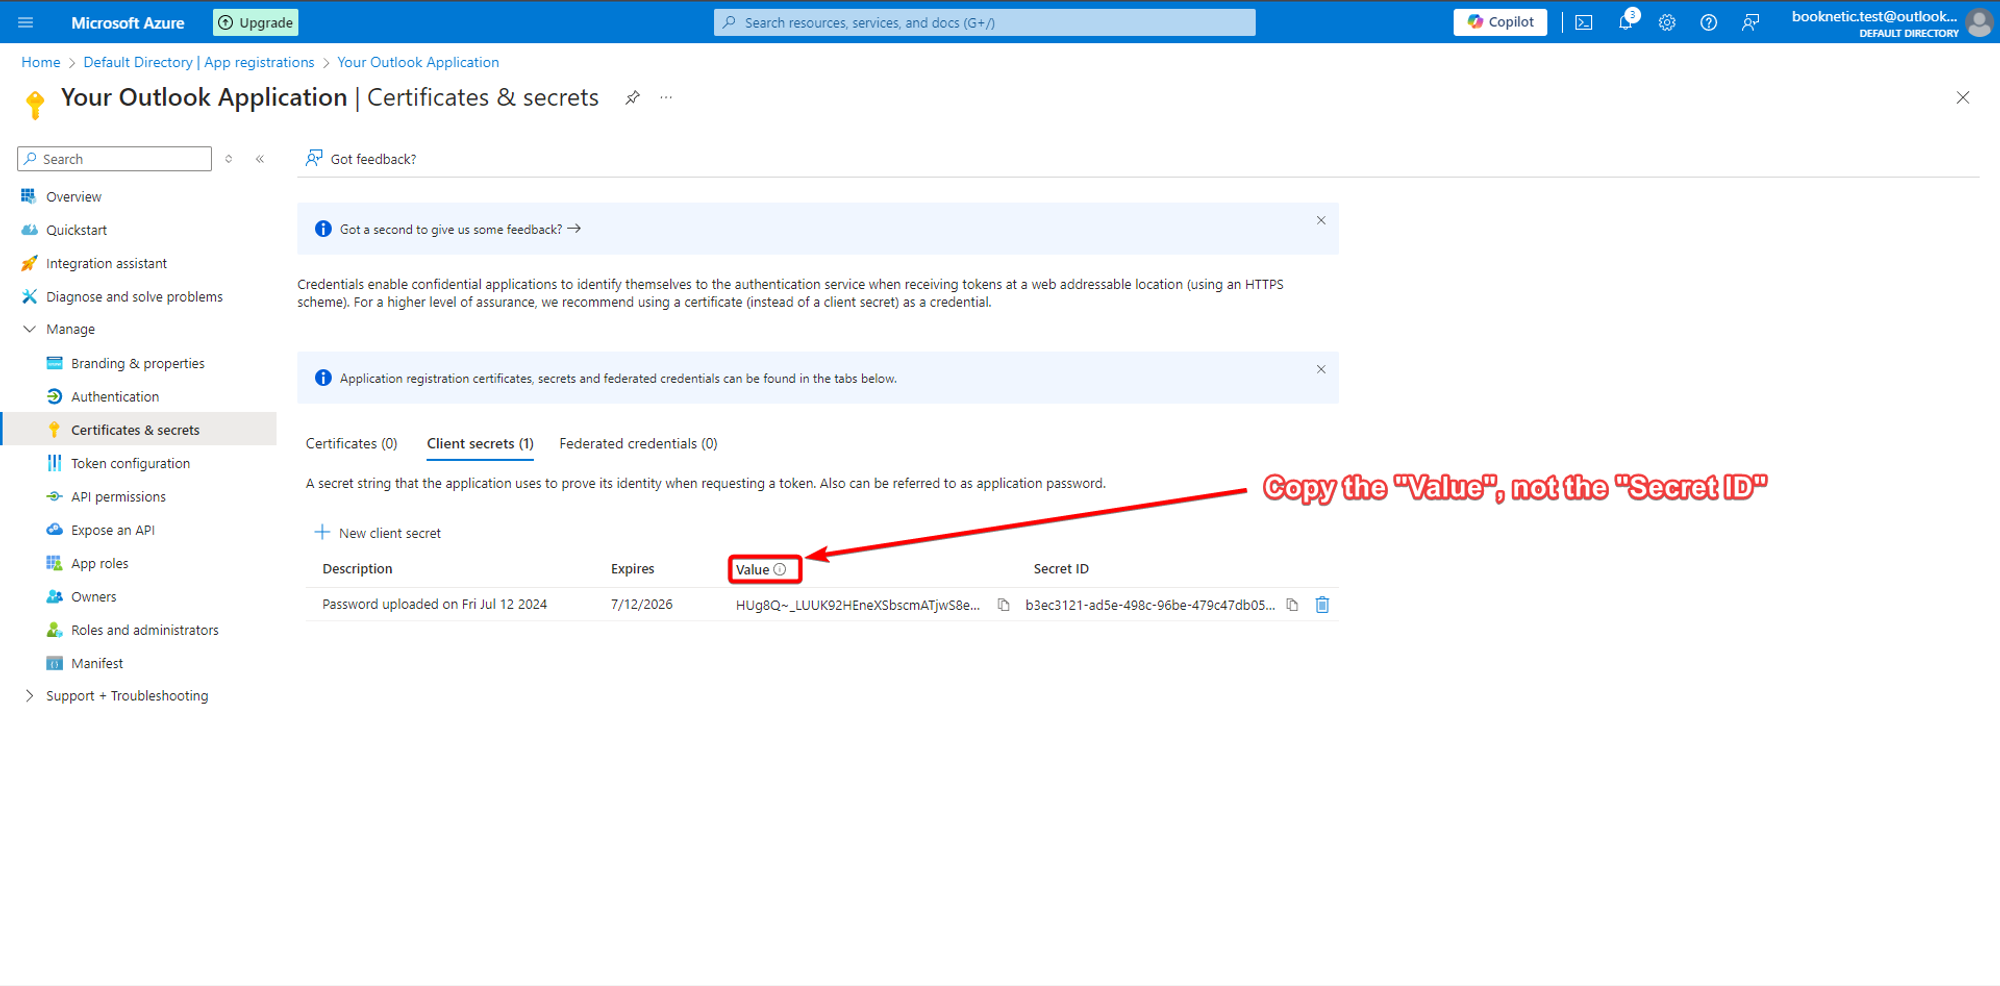2000x986 pixels.
Task: Click the top bar feedback icon
Action: (x=1751, y=22)
